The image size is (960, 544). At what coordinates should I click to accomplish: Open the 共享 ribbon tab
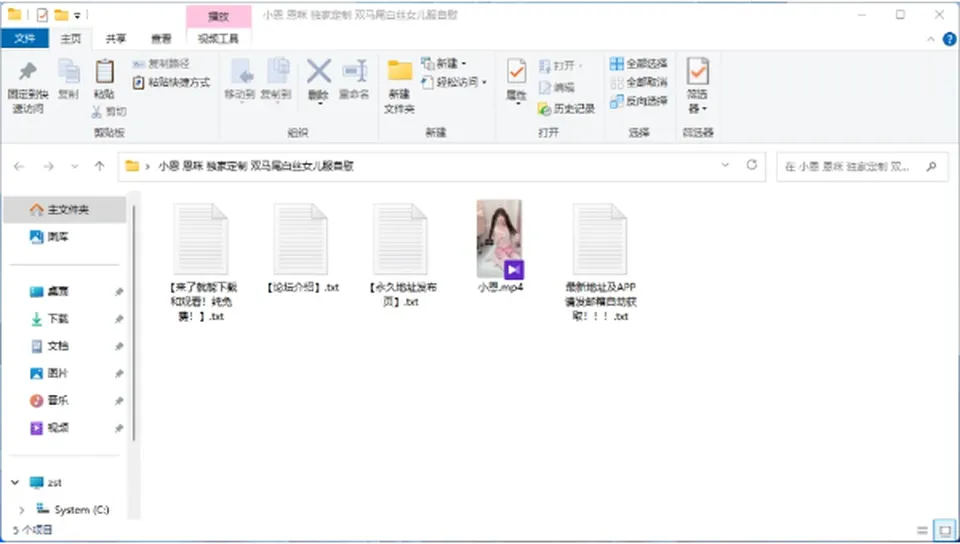click(x=115, y=39)
